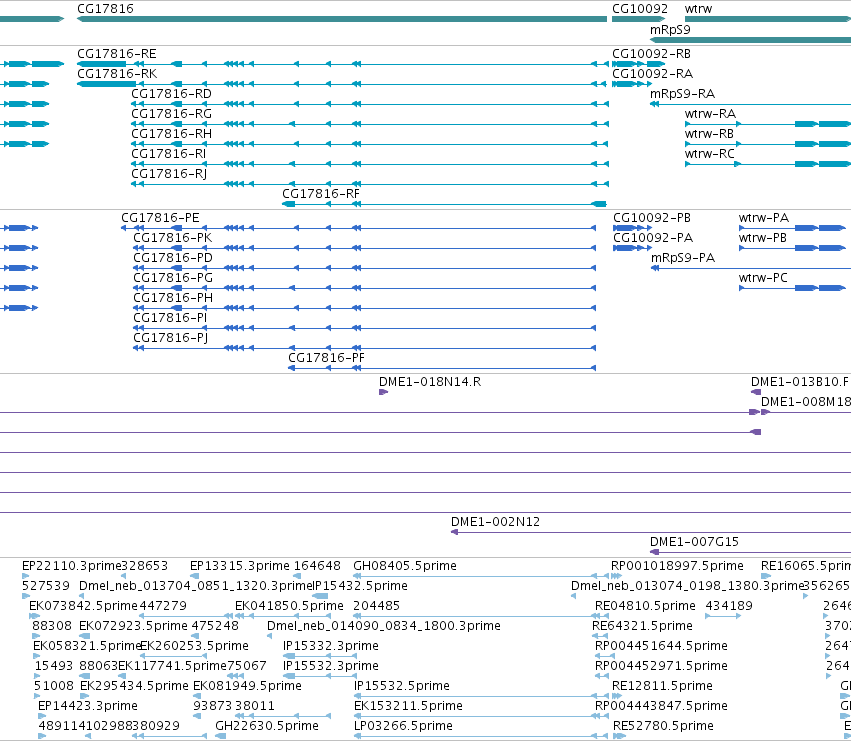The image size is (851, 741).
Task: Select transcript CG17816-RI label
Action: pyautogui.click(x=169, y=154)
